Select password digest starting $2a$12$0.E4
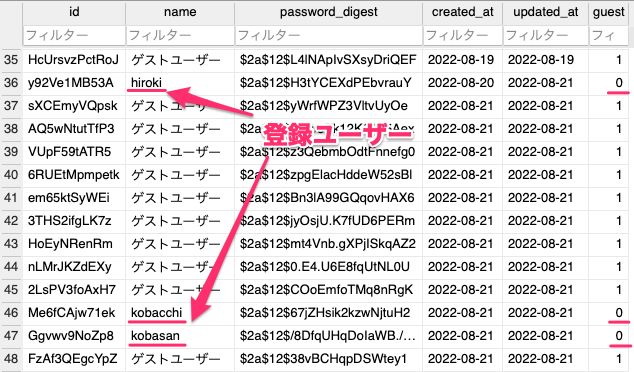This screenshot has width=634, height=372. 328,267
